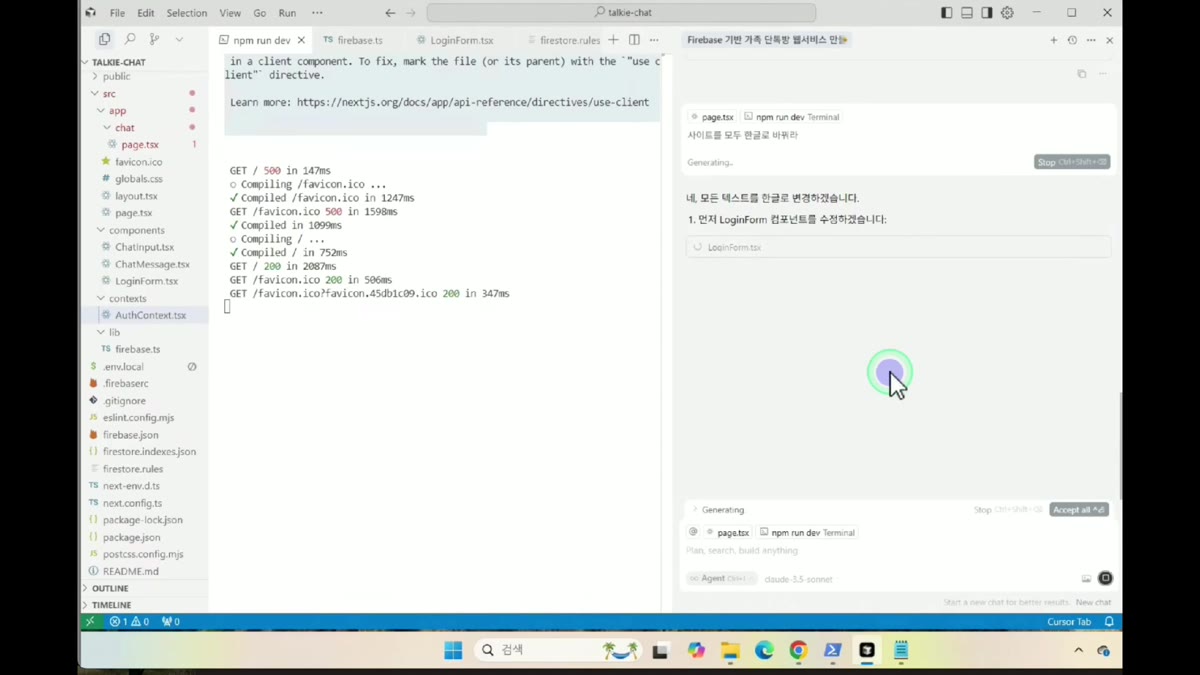Open the Agent mode dropdown
1200x675 pixels.
720,579
